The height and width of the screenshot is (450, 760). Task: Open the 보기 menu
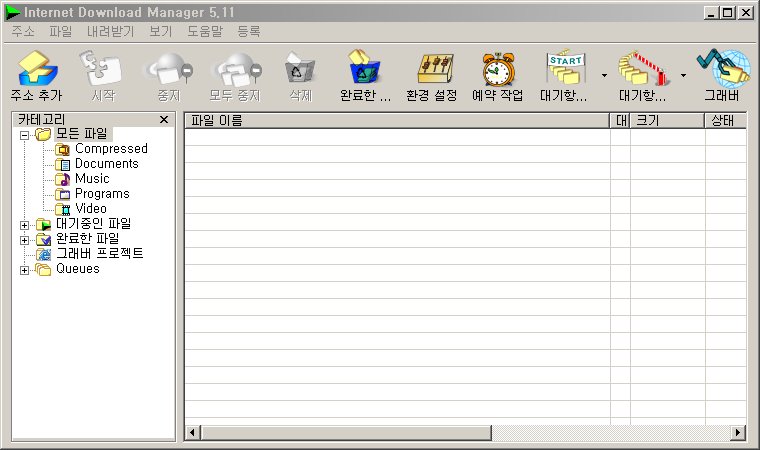160,32
